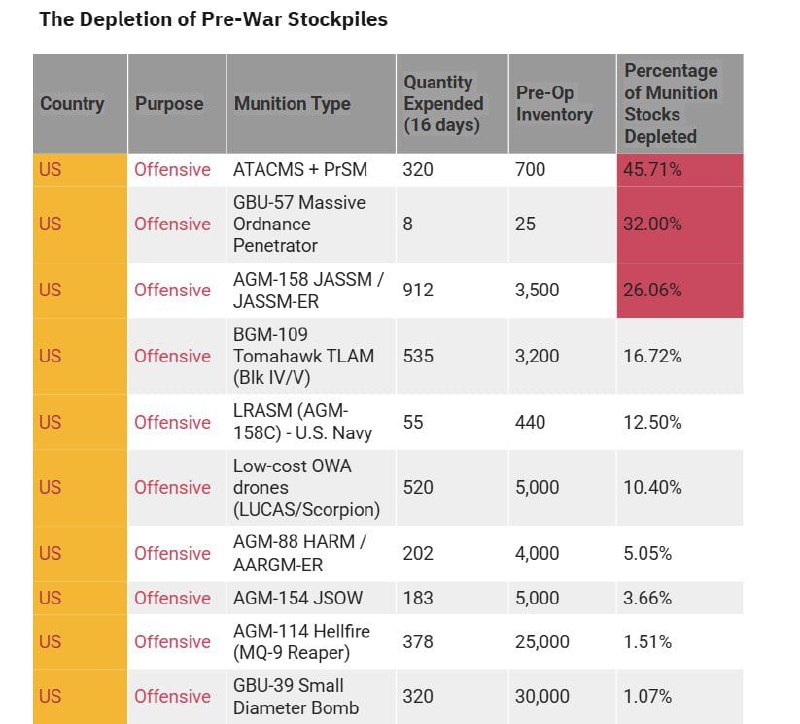This screenshot has height=724, width=800.
Task: Click the red 45.71% depletion cell
Action: click(x=679, y=170)
